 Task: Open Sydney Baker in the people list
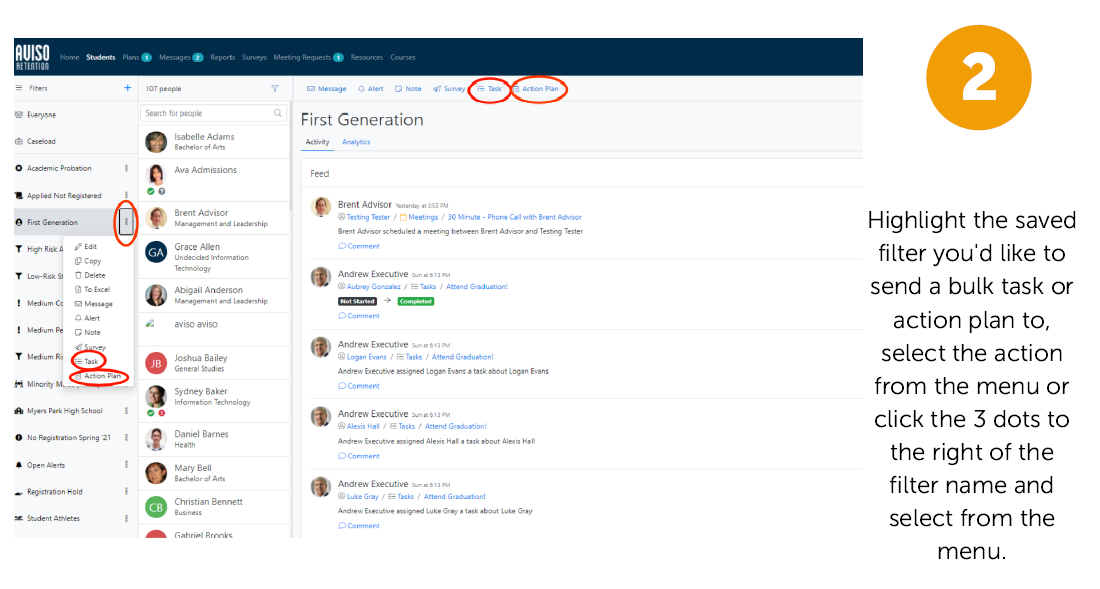coord(215,400)
